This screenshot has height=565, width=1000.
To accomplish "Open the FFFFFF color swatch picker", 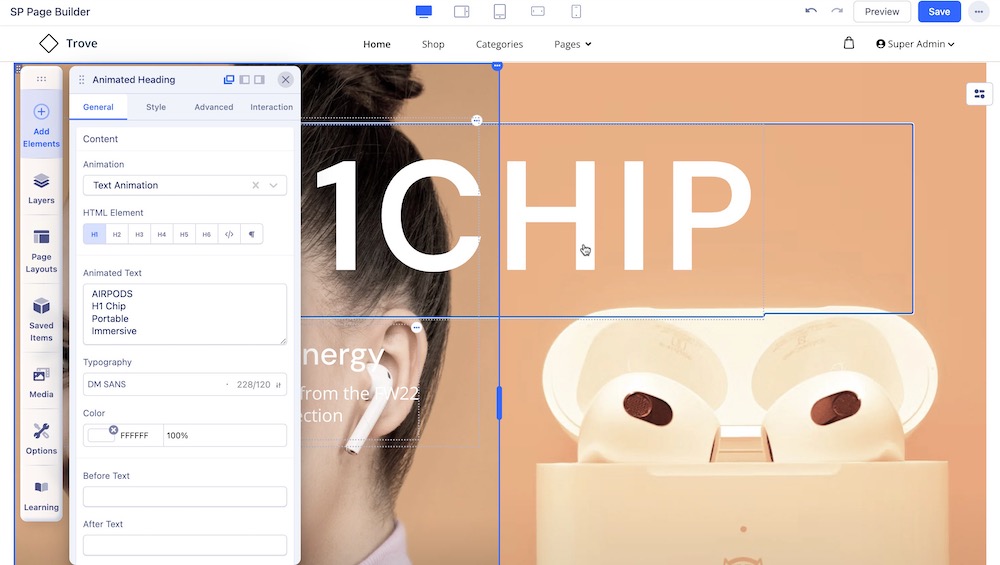I will click(100, 435).
